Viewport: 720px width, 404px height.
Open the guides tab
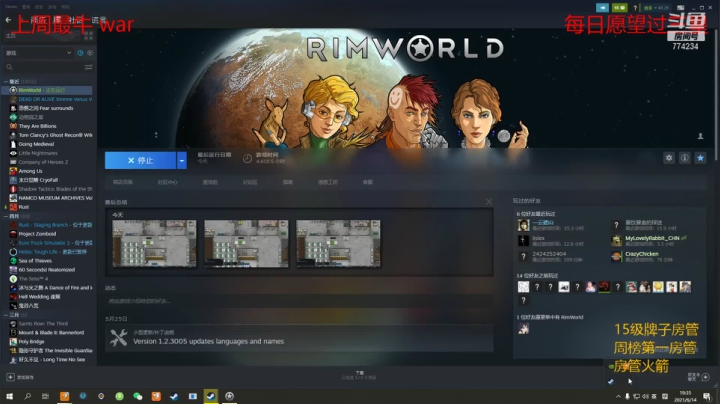[288, 182]
